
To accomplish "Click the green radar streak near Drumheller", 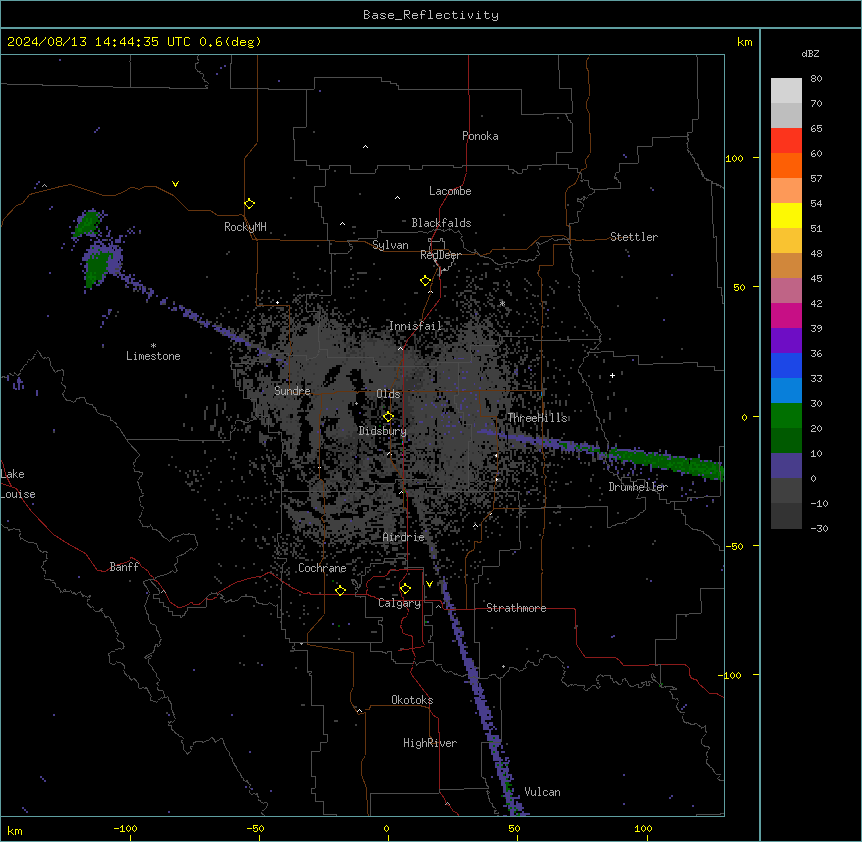I will [x=666, y=462].
